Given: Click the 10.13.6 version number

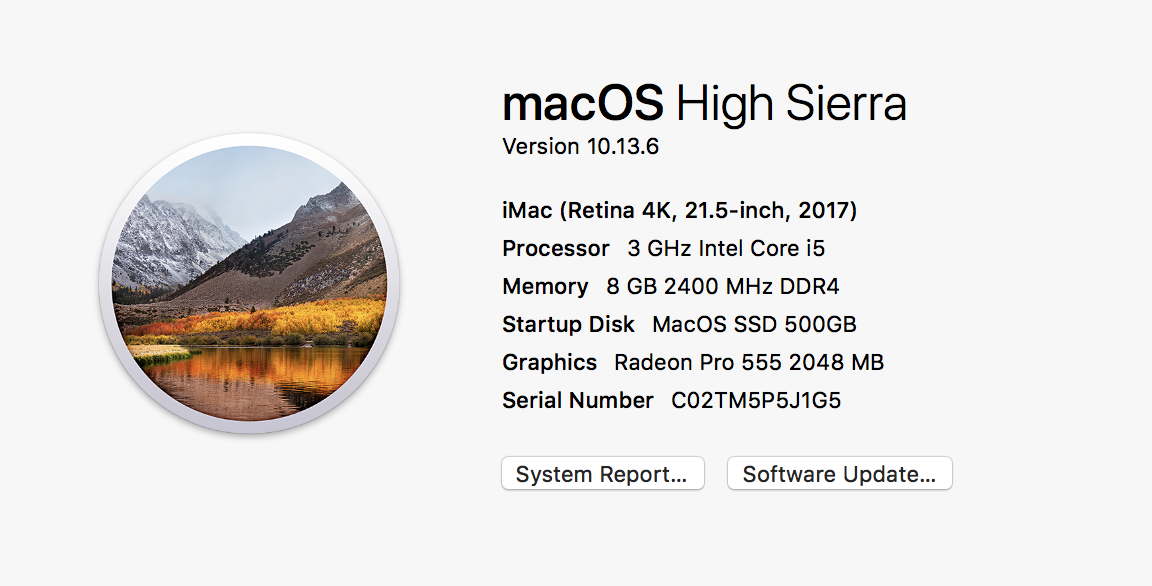Looking at the screenshot, I should click(x=622, y=147).
